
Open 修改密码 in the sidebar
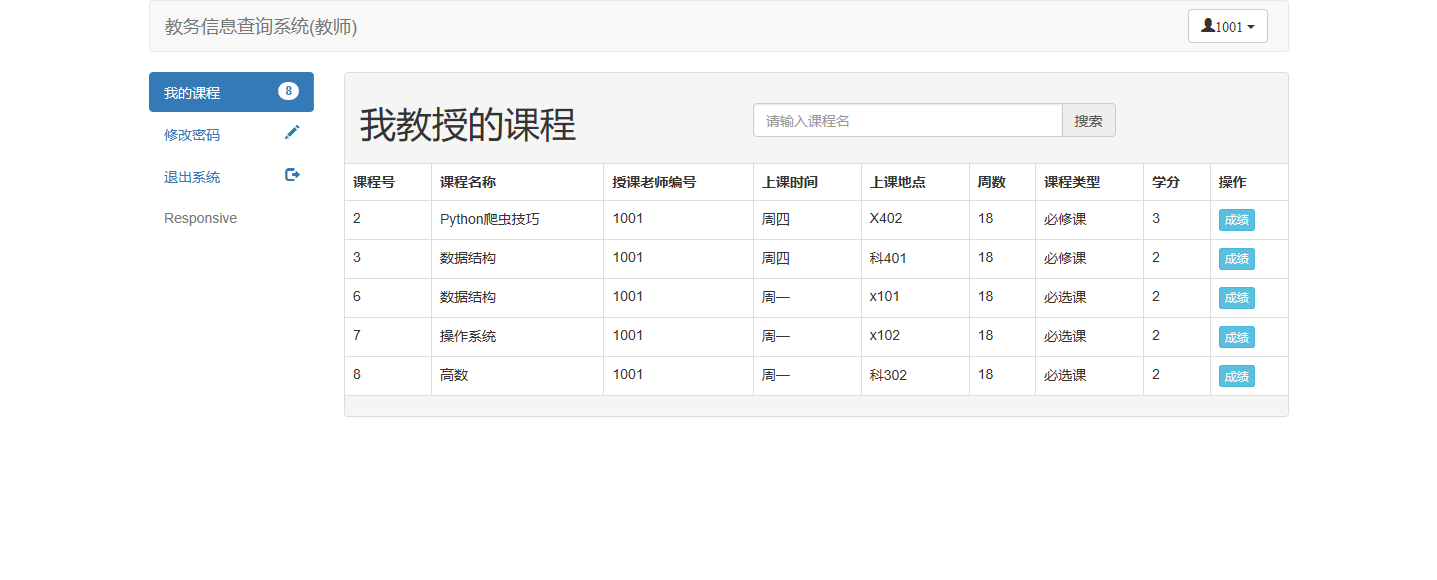231,134
